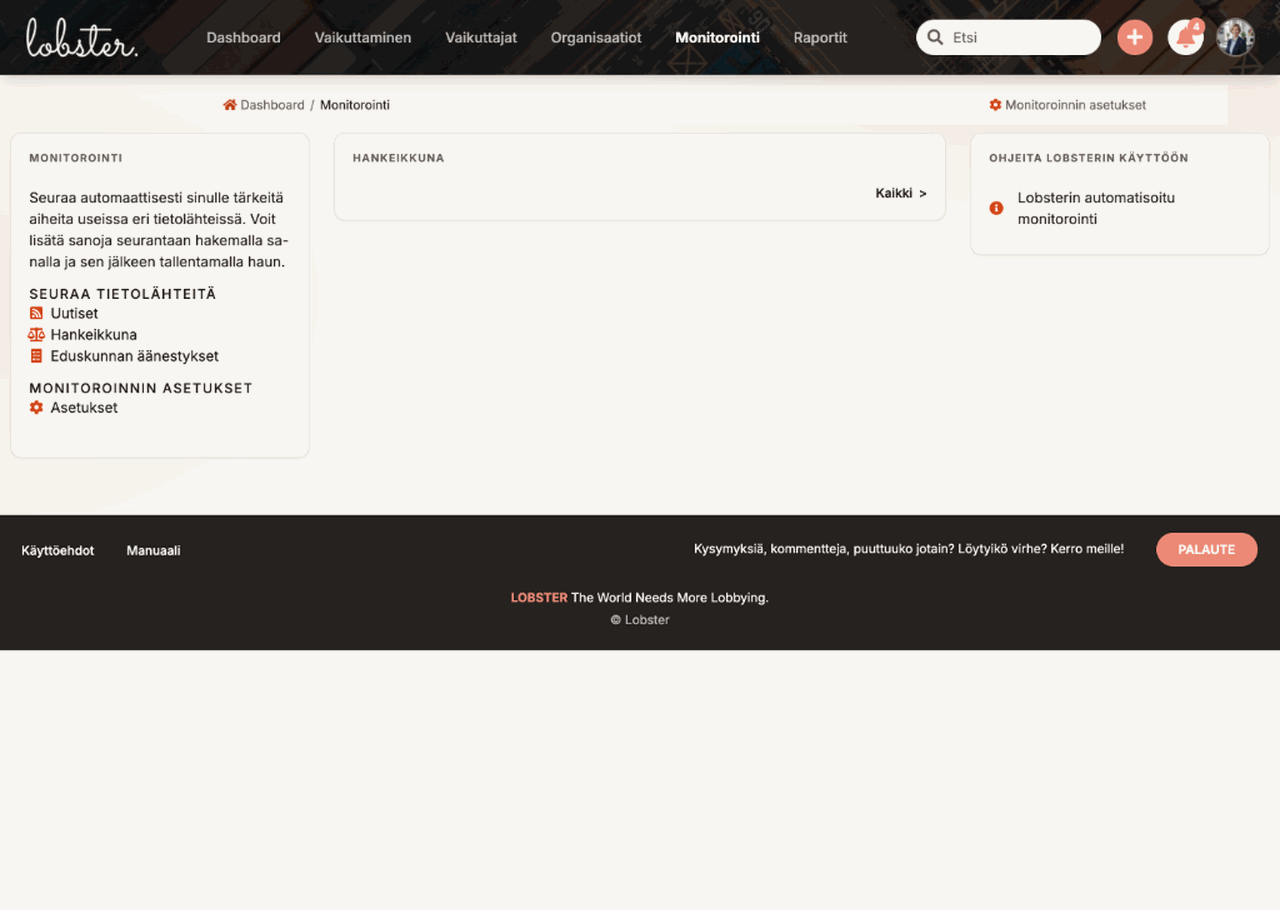
Task: Open the Raportit menu item
Action: [x=820, y=38]
